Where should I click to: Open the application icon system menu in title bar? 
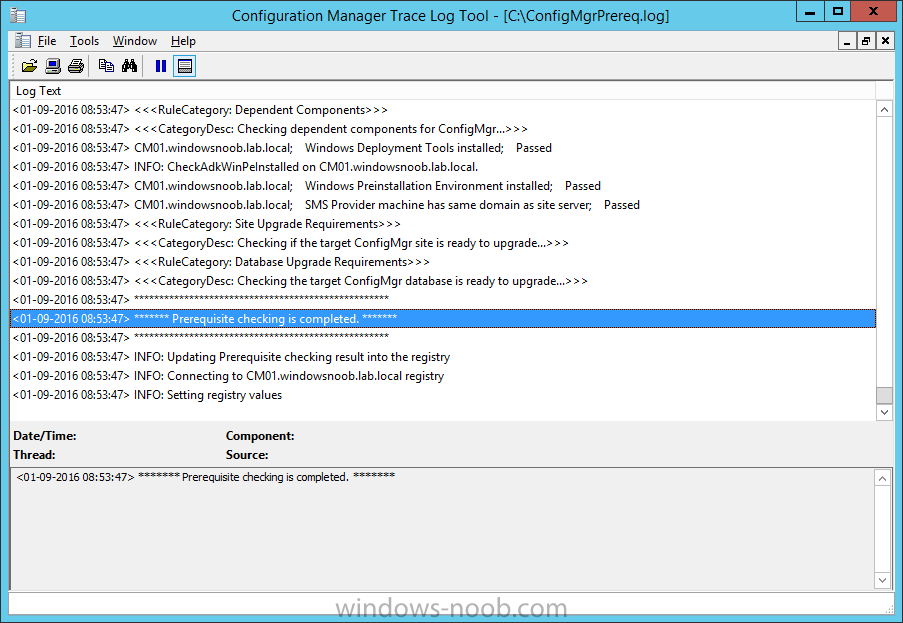18,16
